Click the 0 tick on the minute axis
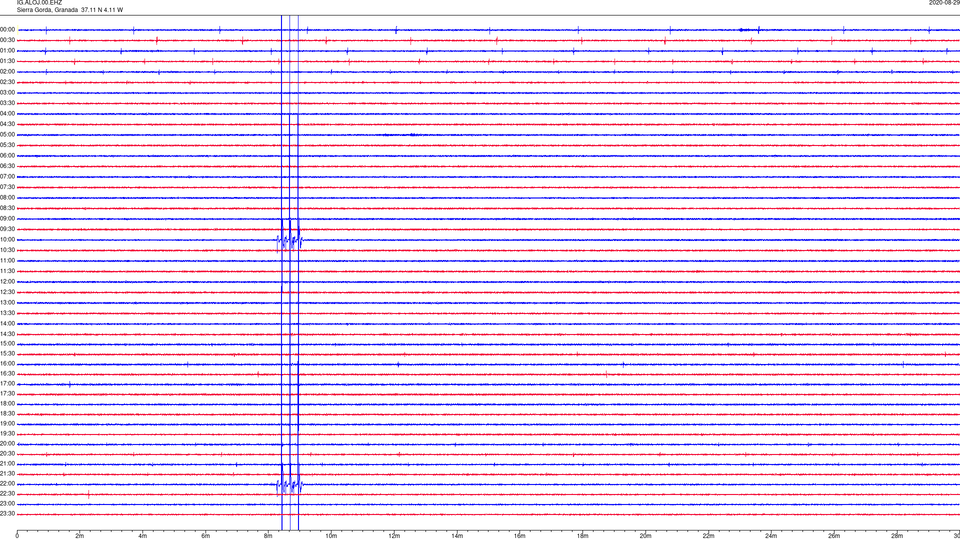The image size is (960, 540). 17,536
